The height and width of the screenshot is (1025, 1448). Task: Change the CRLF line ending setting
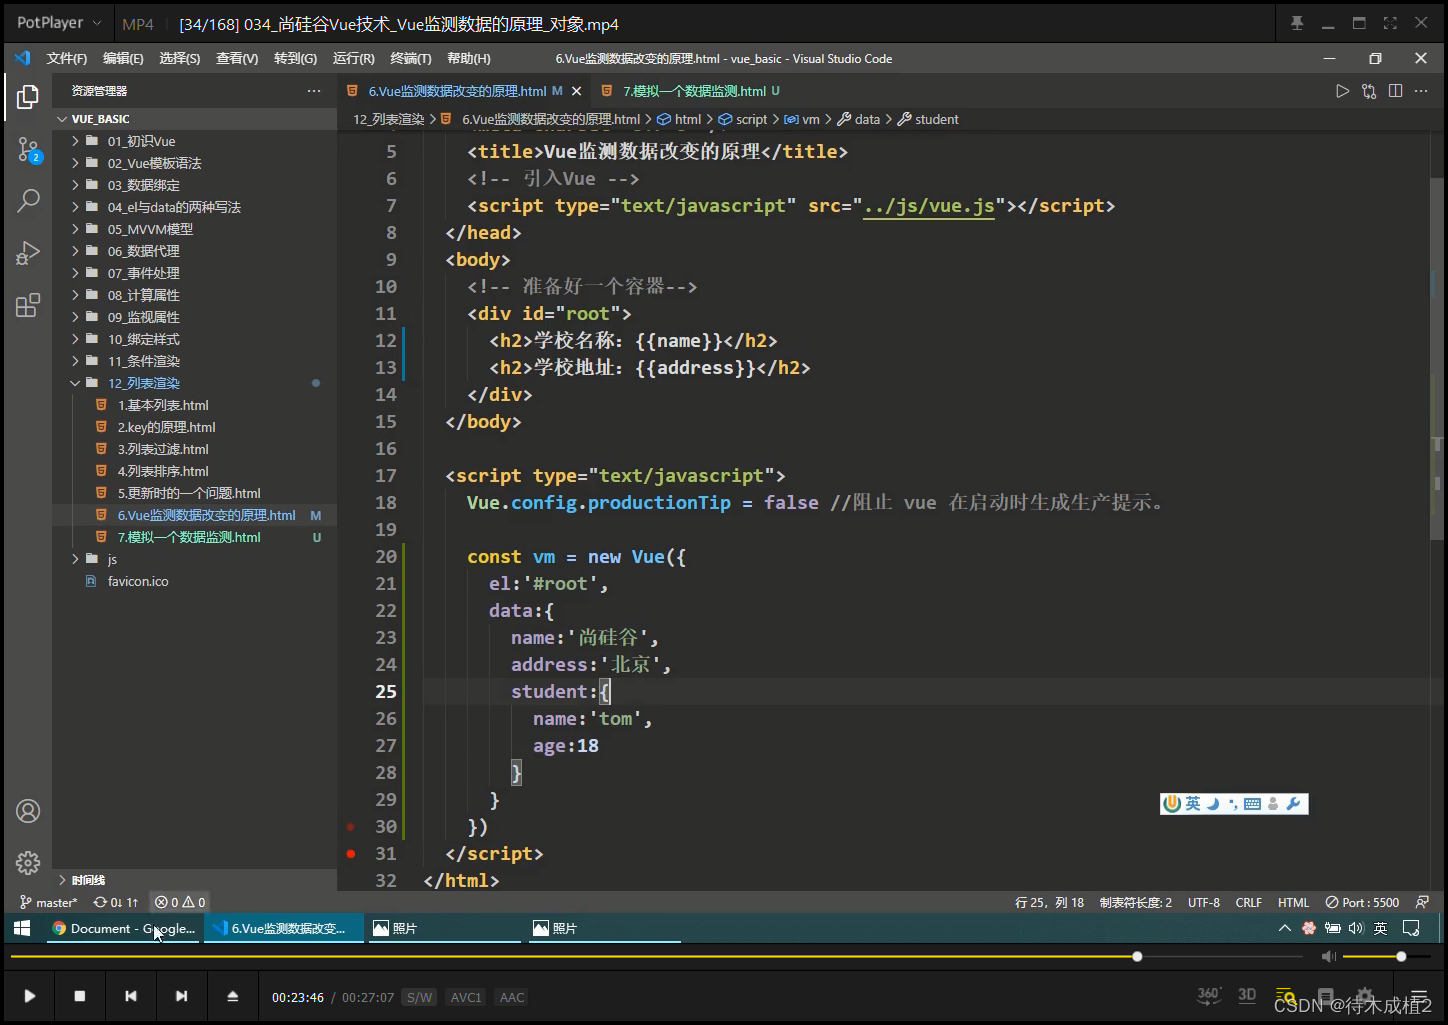pyautogui.click(x=1248, y=902)
